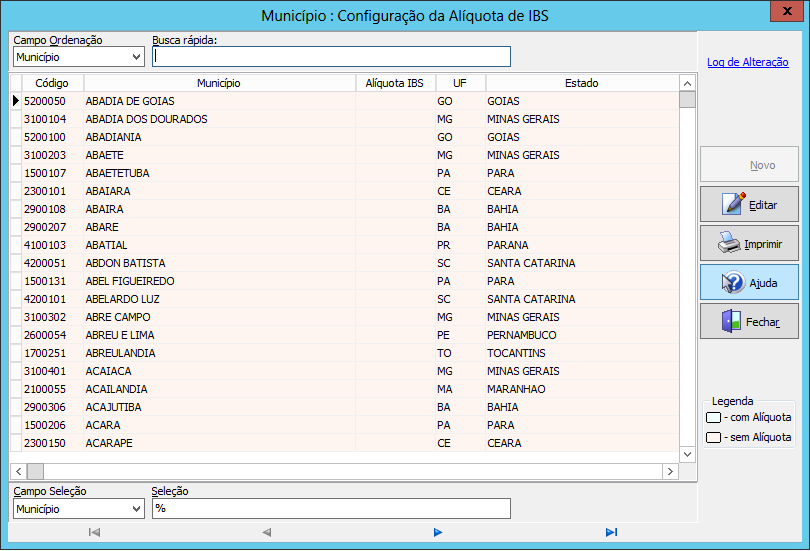Go to next record navigation arrow
The width and height of the screenshot is (810, 551).
click(x=438, y=532)
